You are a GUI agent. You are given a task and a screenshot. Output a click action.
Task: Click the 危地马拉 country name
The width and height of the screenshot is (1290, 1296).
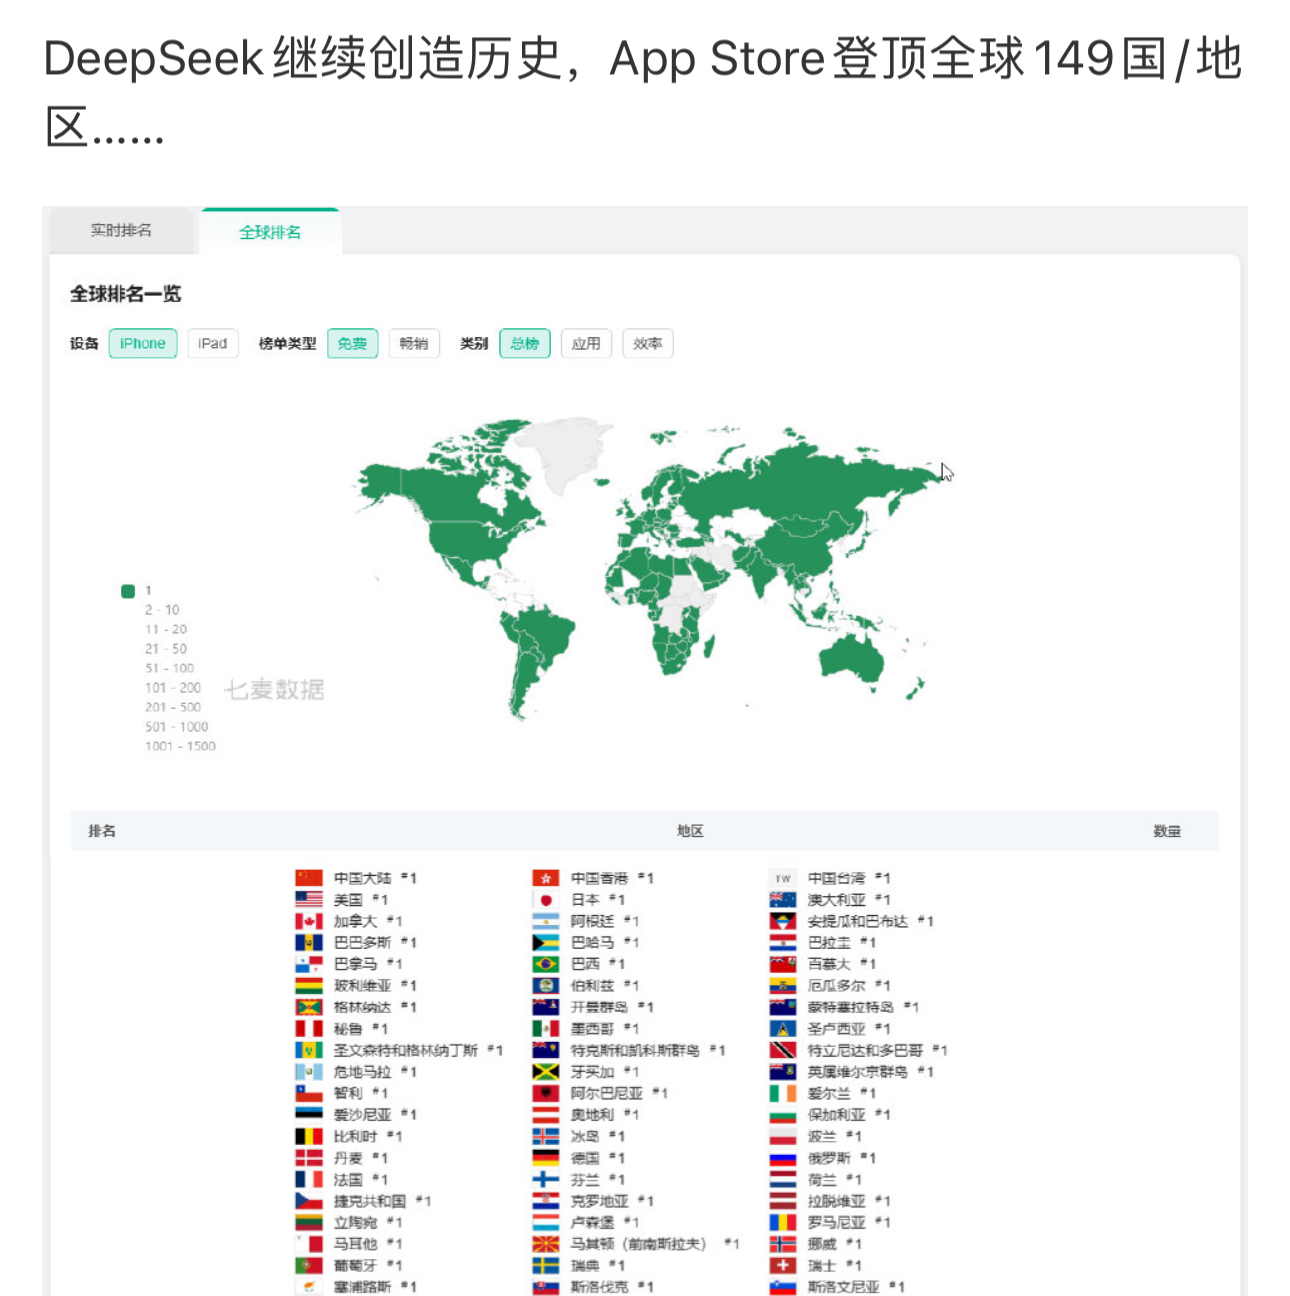pyautogui.click(x=362, y=1072)
